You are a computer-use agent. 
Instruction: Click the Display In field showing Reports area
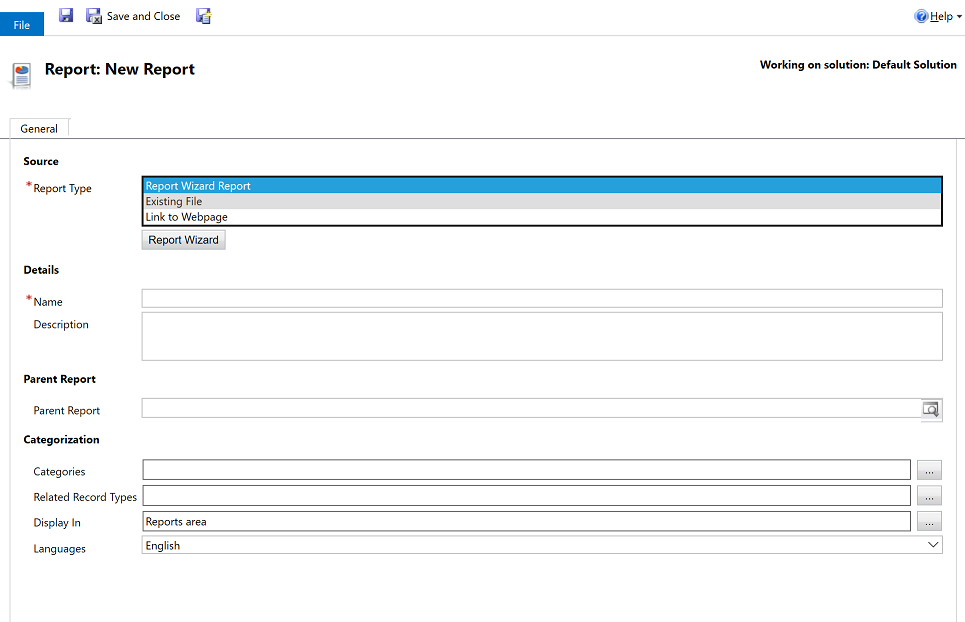[526, 521]
